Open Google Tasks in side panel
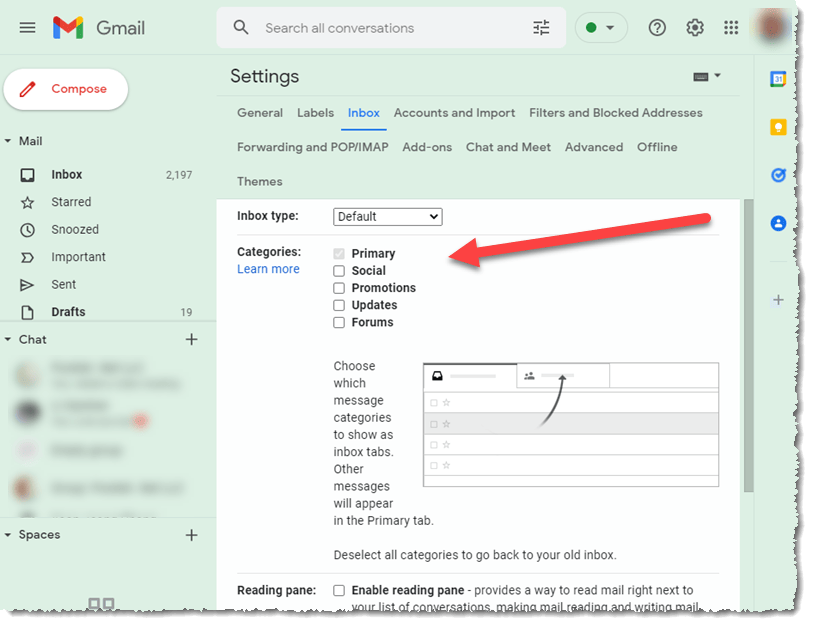The height and width of the screenshot is (628, 813). 778,175
